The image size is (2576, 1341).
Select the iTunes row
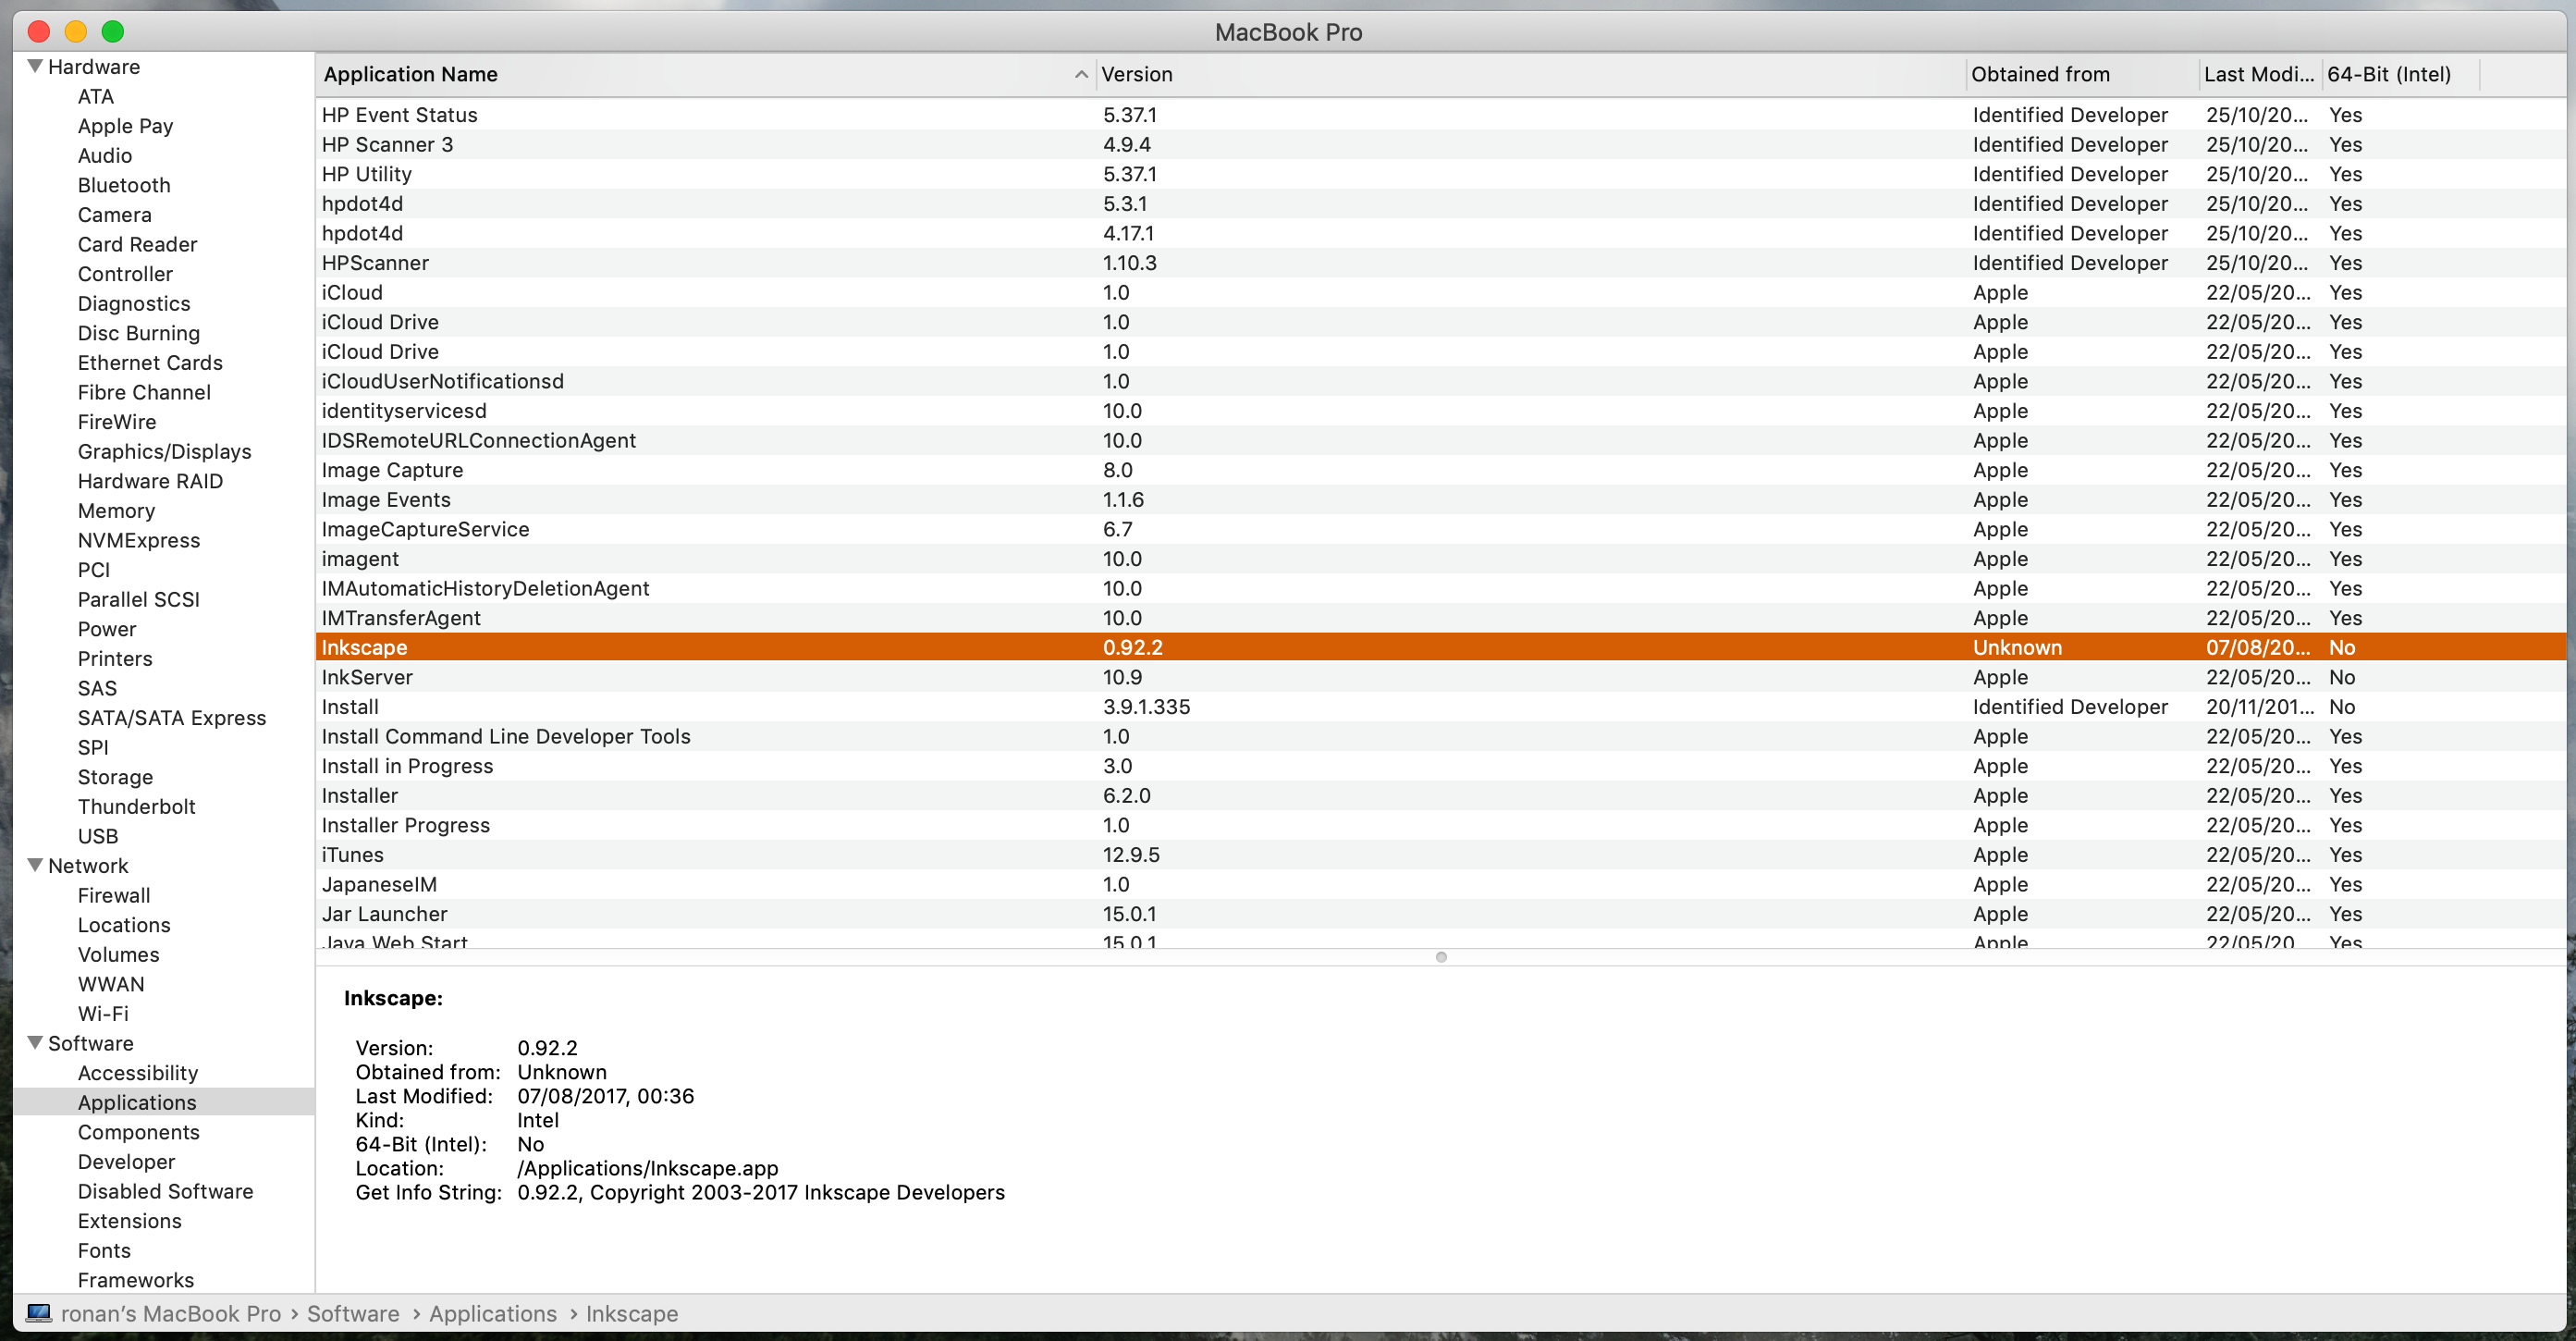click(1440, 855)
